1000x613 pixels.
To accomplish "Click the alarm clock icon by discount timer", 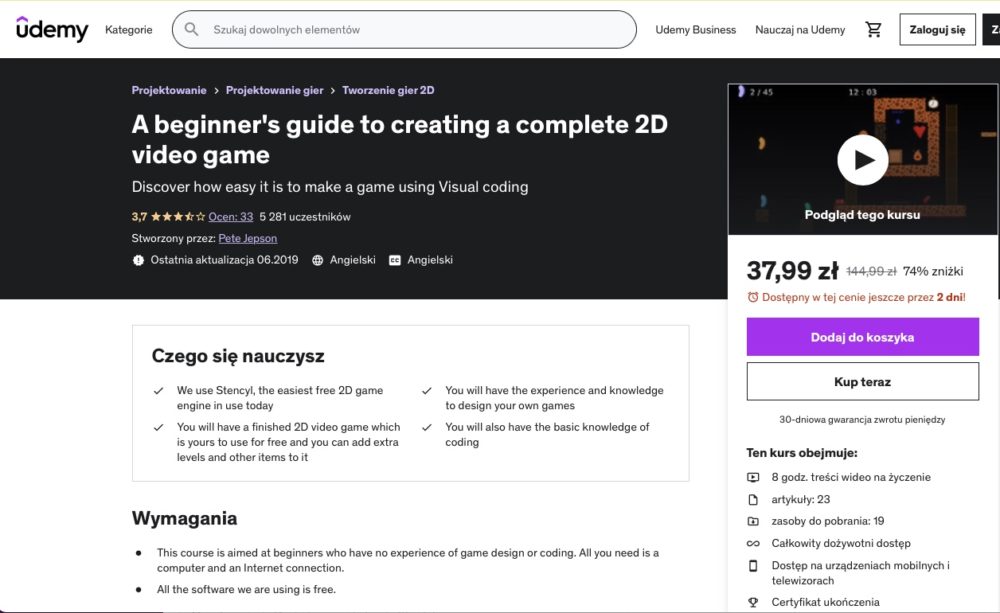I will [x=753, y=297].
